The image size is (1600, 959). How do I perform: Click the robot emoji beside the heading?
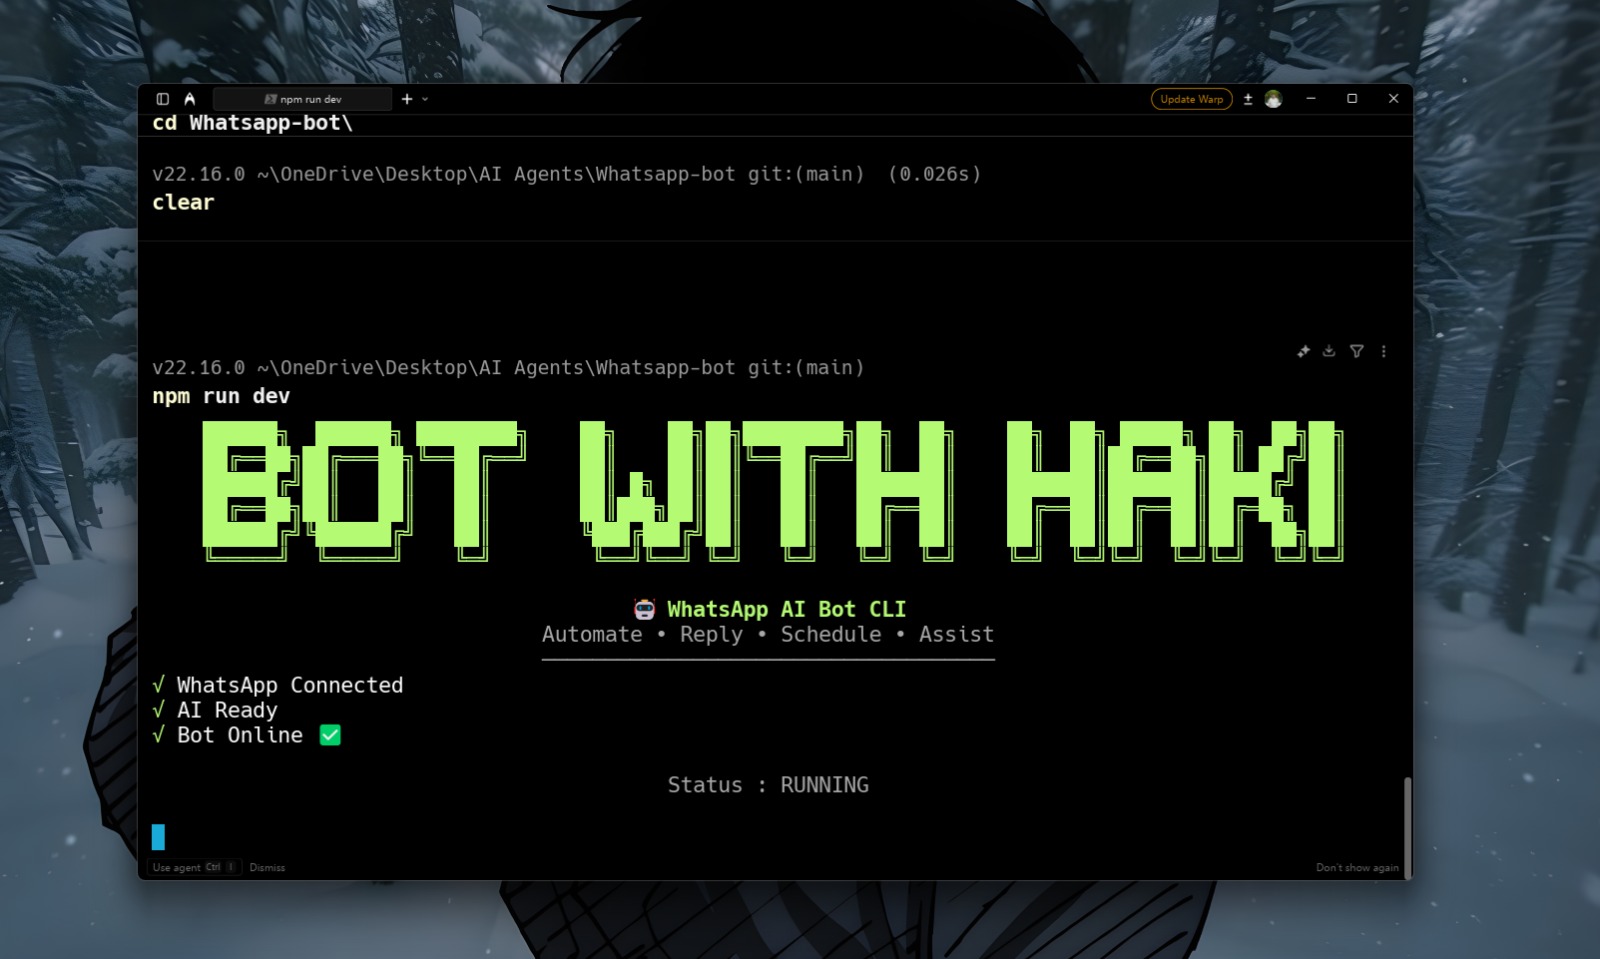pyautogui.click(x=645, y=609)
